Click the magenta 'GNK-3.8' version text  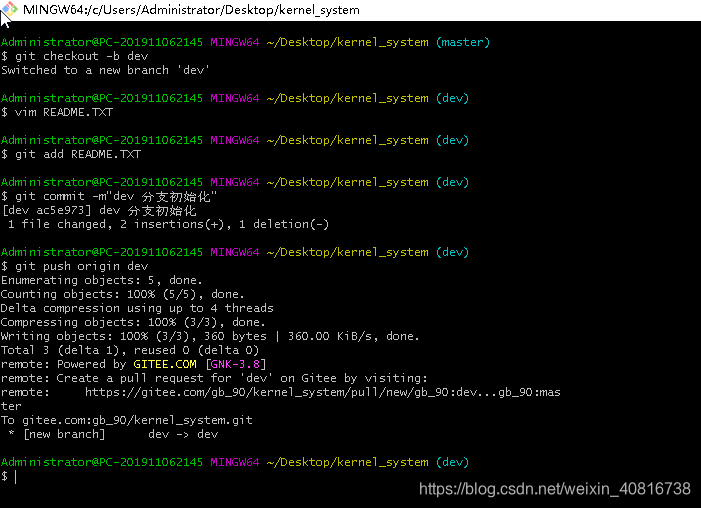[x=235, y=364]
